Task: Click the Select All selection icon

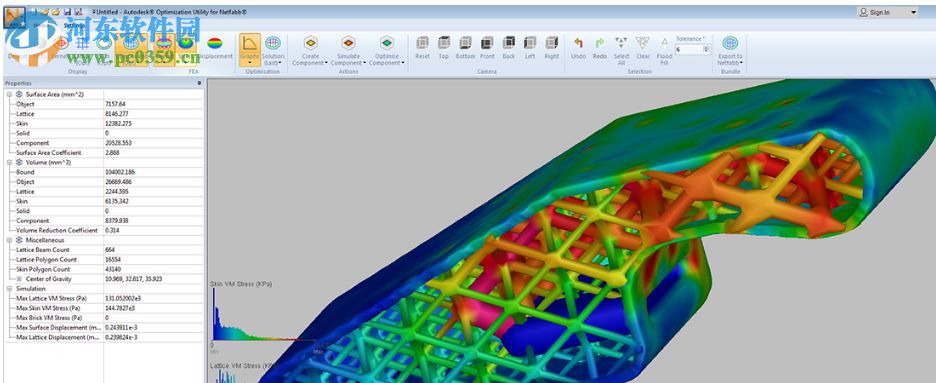Action: click(621, 50)
